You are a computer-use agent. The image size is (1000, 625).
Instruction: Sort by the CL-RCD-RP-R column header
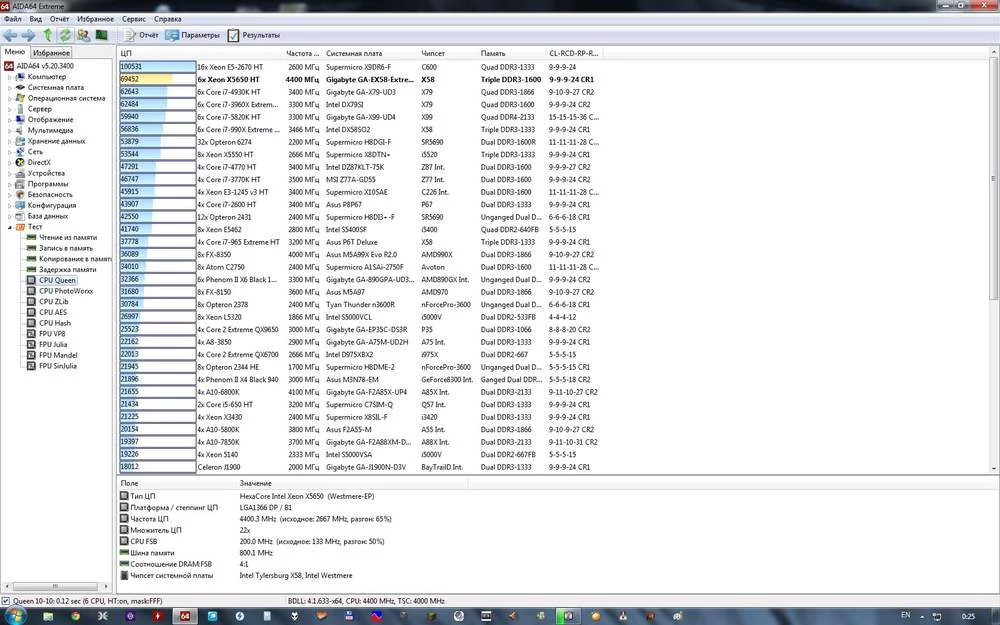(574, 54)
